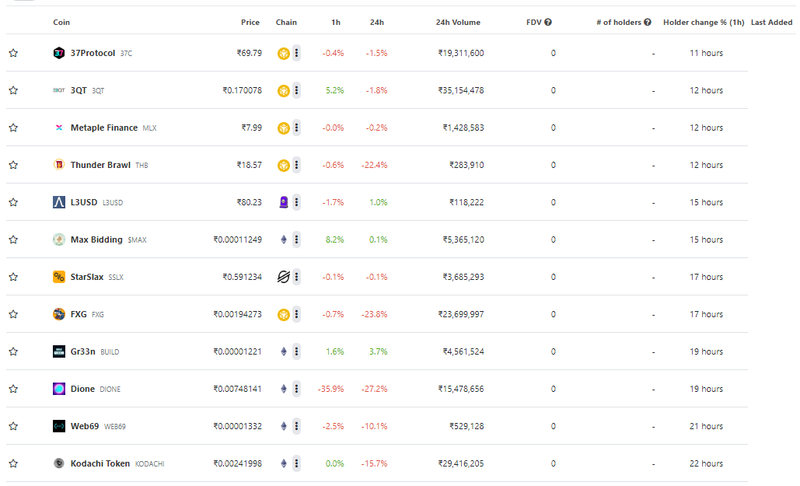Click the BNB chain icon for 3QT
800x486 pixels.
(x=284, y=91)
